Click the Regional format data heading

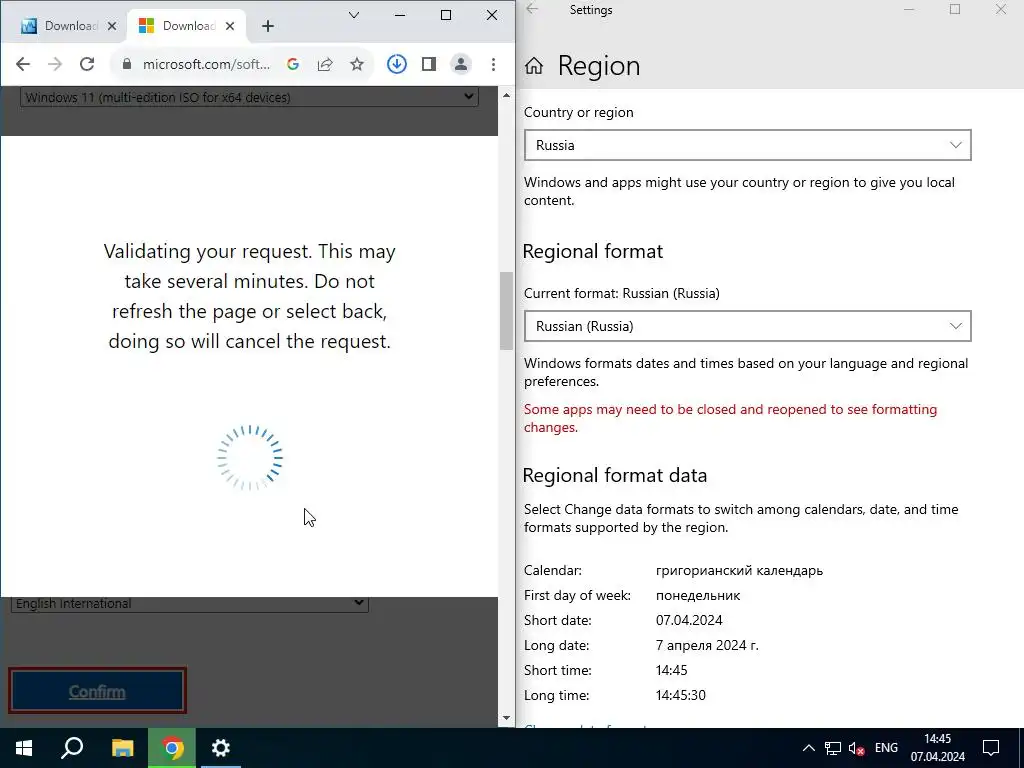tap(615, 475)
